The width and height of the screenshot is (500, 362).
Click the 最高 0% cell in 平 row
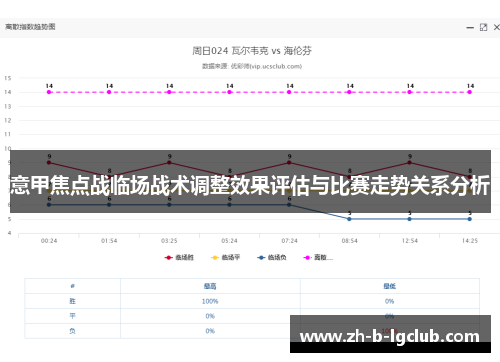coord(210,316)
